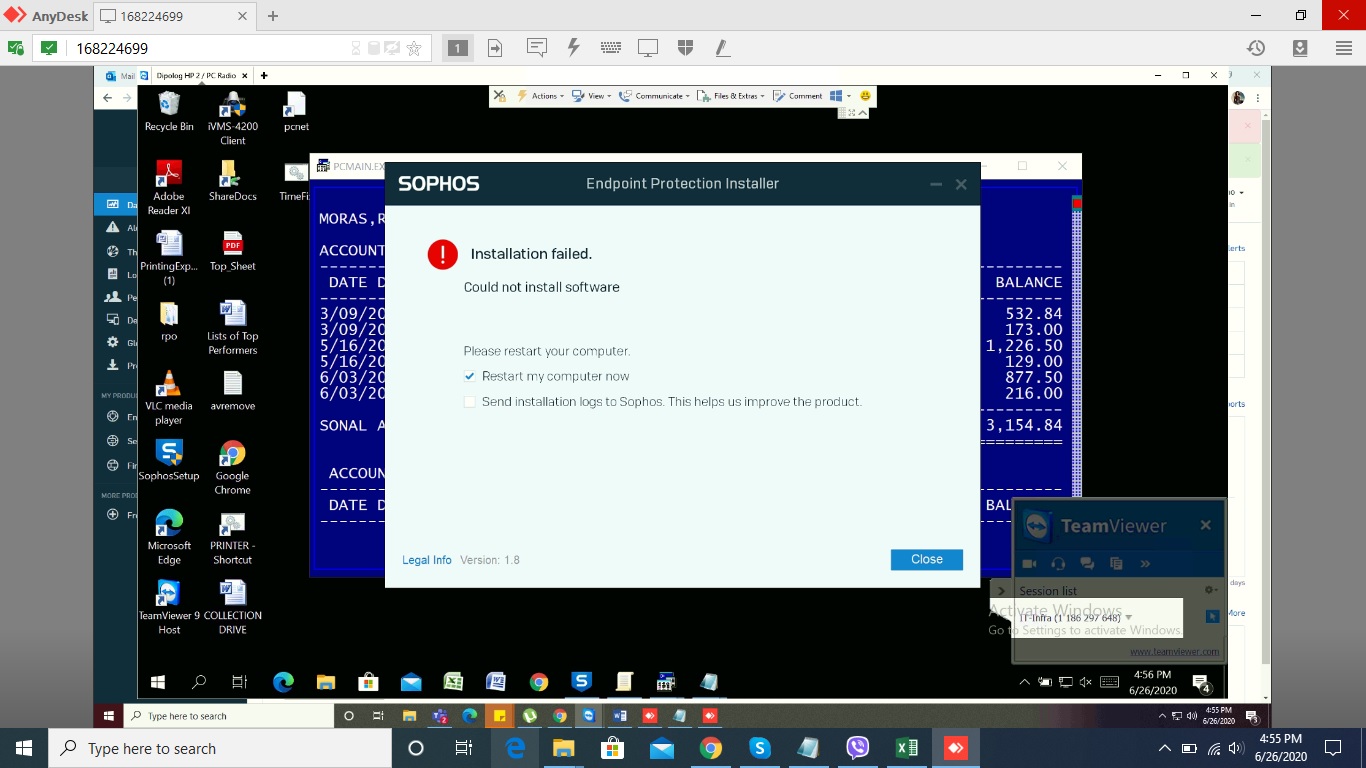The image size is (1366, 768).
Task: Show hidden icons in local system tray
Action: 1164,748
